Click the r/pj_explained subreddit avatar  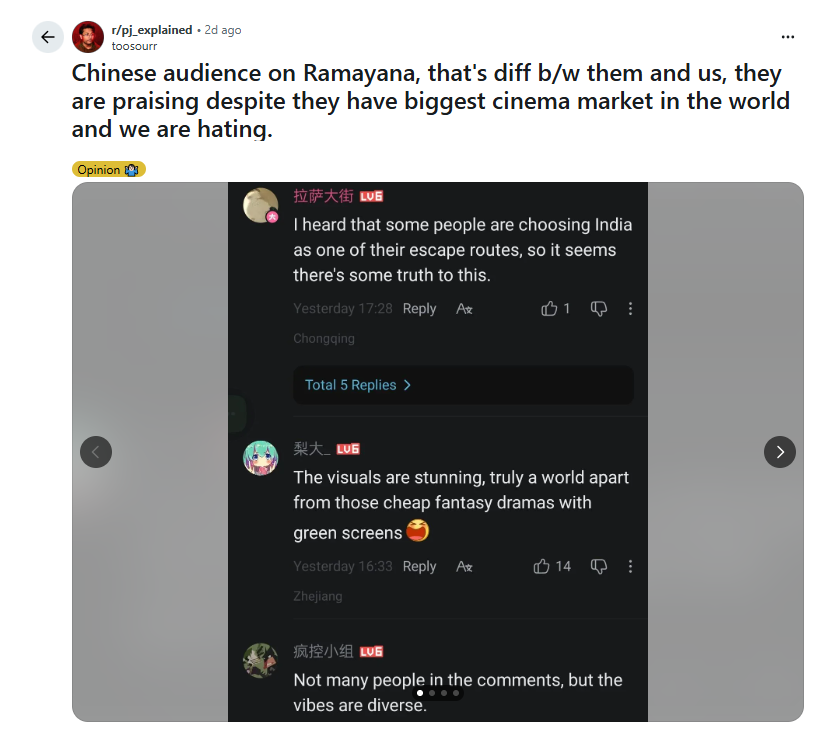point(87,36)
